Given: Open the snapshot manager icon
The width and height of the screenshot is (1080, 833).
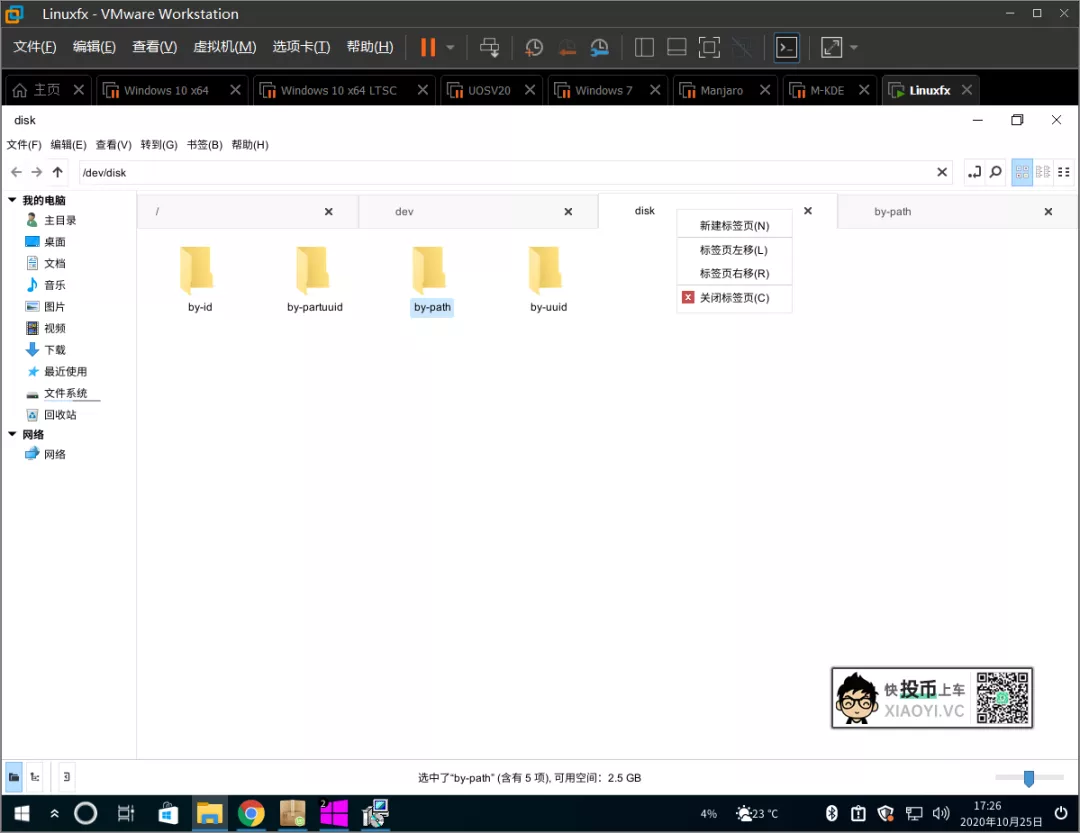Looking at the screenshot, I should [601, 47].
